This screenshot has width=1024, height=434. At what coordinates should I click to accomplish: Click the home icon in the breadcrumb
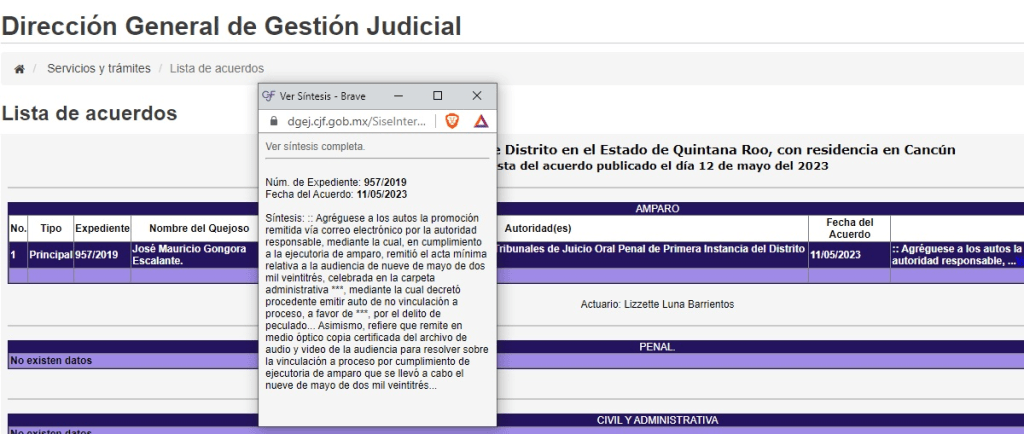point(19,69)
